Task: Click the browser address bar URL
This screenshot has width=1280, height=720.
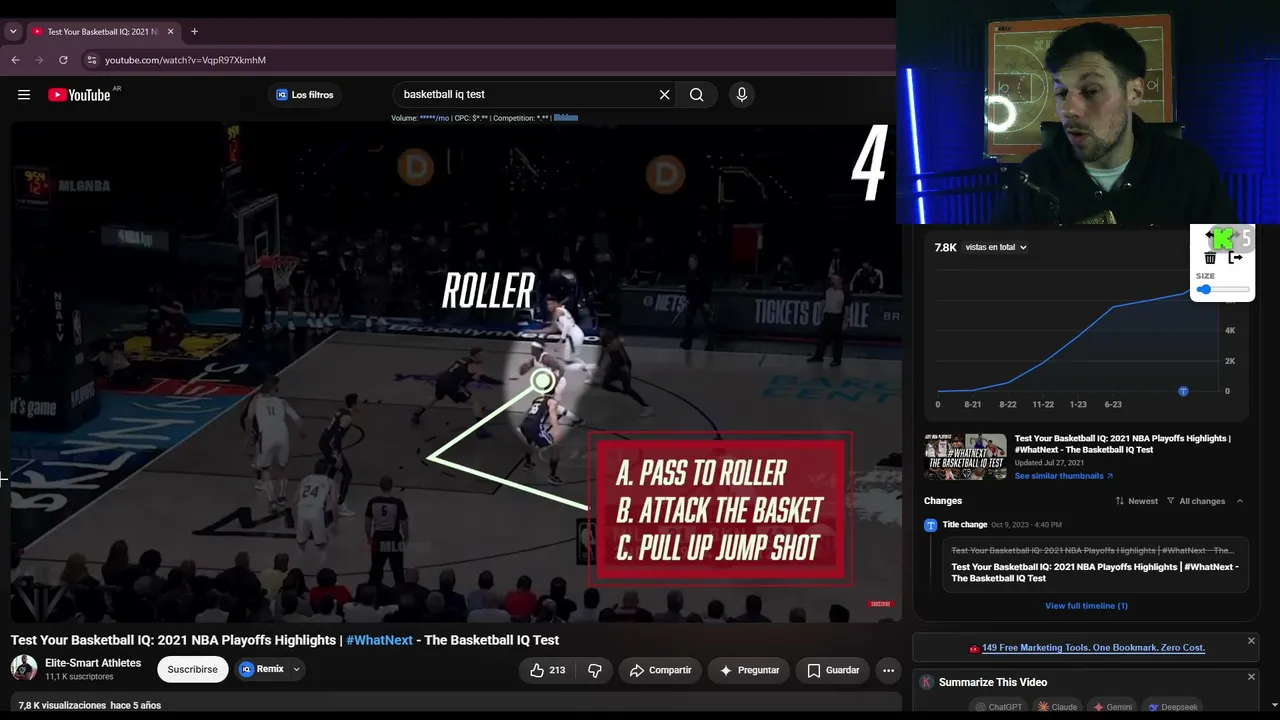Action: 185,60
